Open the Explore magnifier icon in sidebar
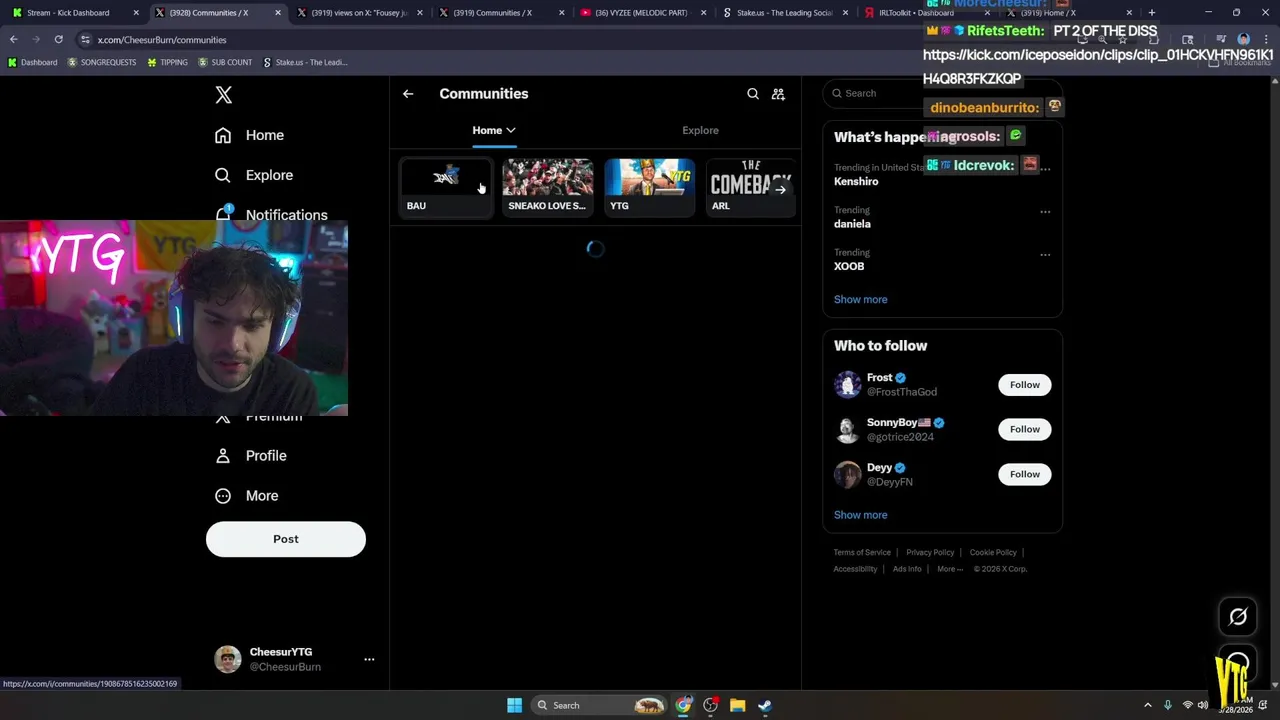The image size is (1280, 720). coord(223,175)
